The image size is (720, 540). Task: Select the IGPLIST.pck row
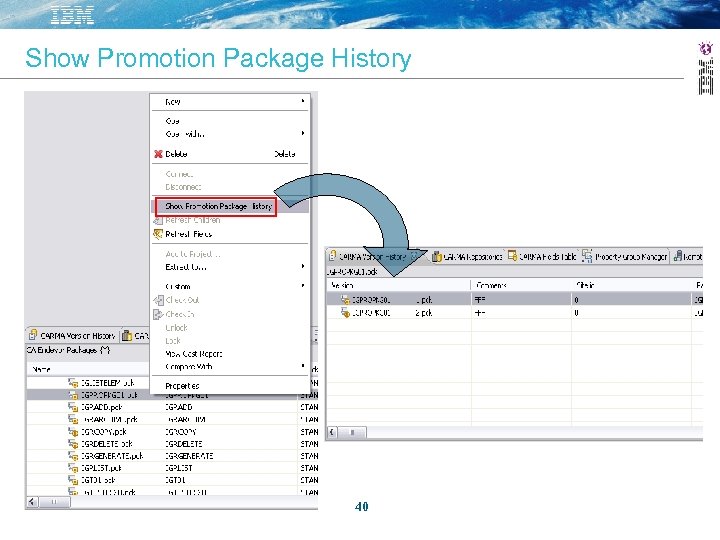pyautogui.click(x=172, y=468)
